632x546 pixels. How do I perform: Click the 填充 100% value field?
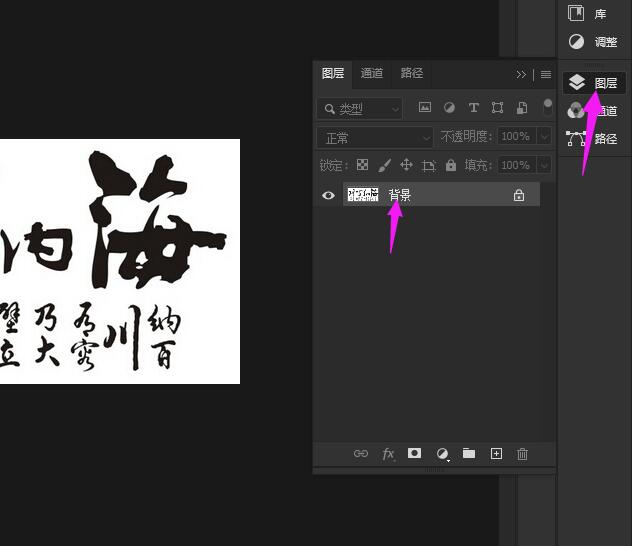point(516,165)
